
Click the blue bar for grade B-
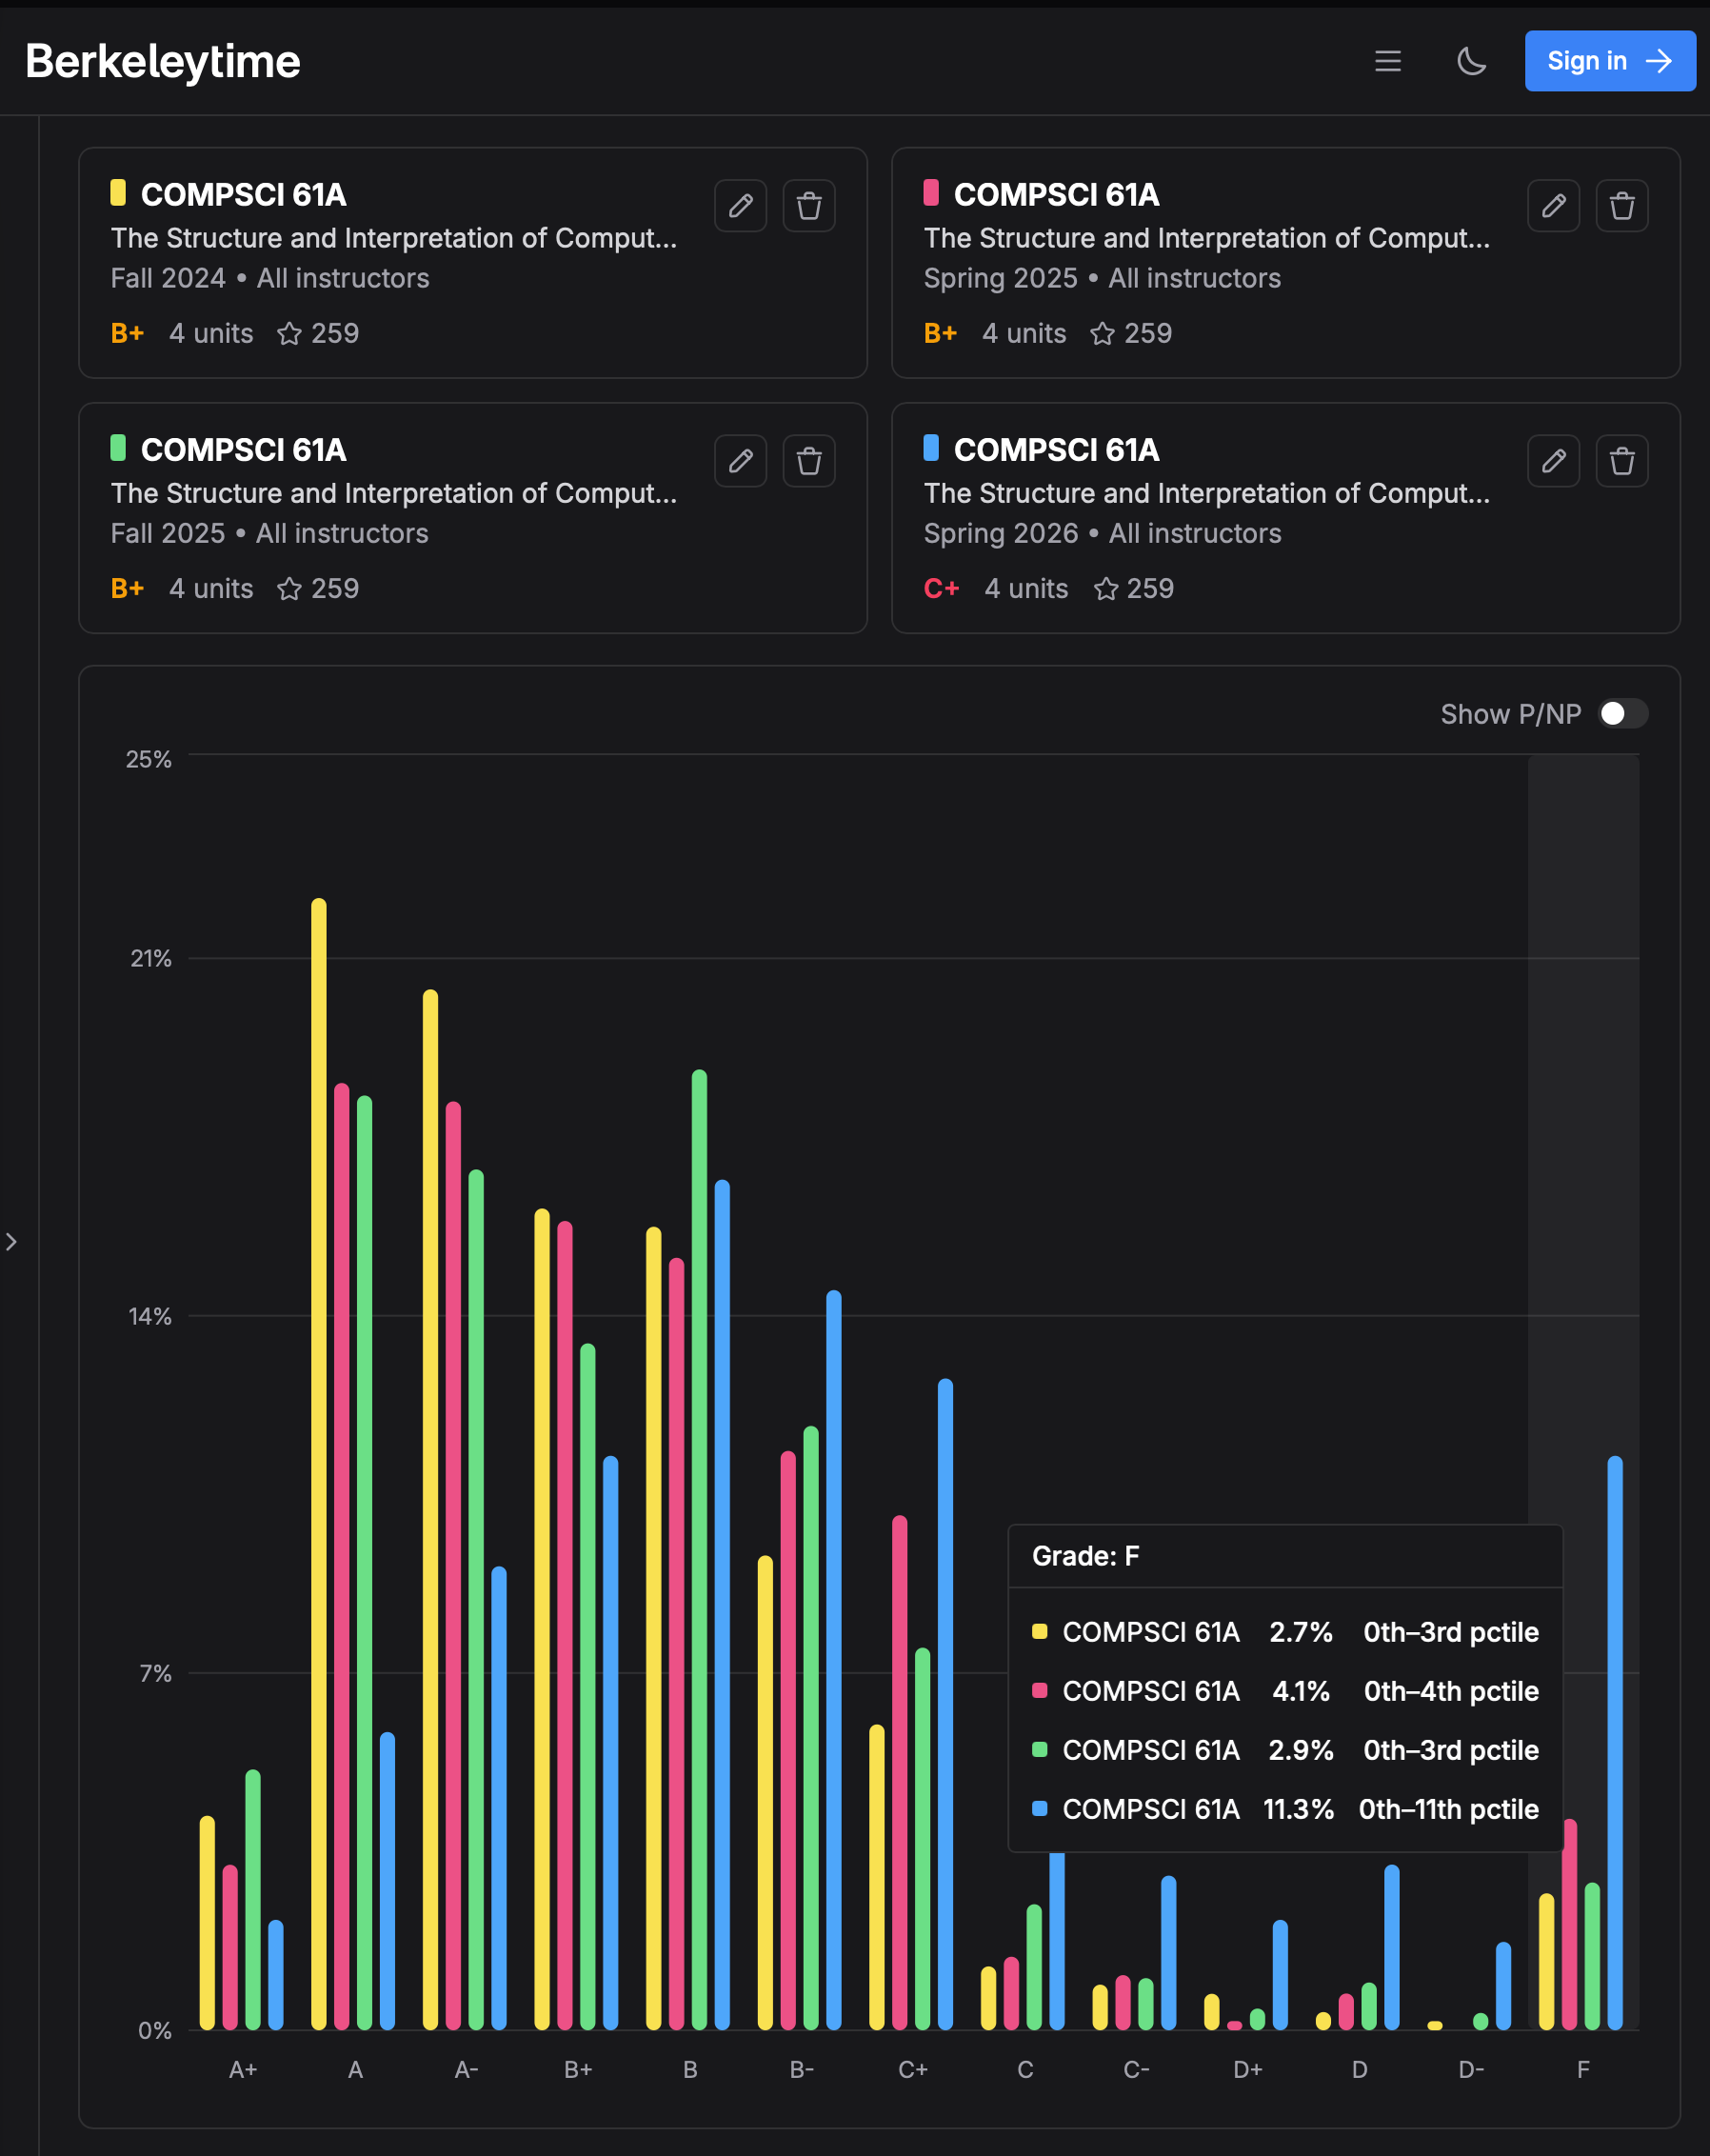point(834,1660)
